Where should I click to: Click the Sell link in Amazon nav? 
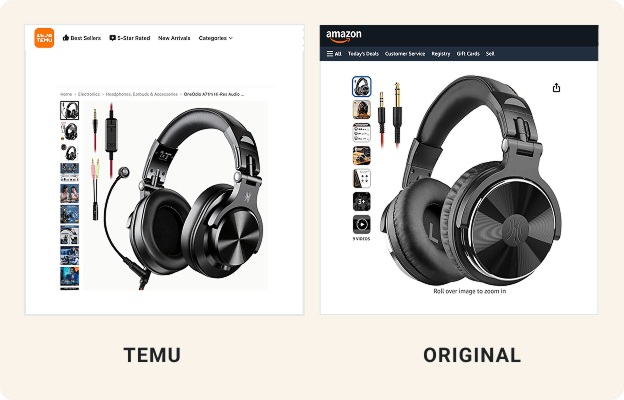pyautogui.click(x=490, y=54)
